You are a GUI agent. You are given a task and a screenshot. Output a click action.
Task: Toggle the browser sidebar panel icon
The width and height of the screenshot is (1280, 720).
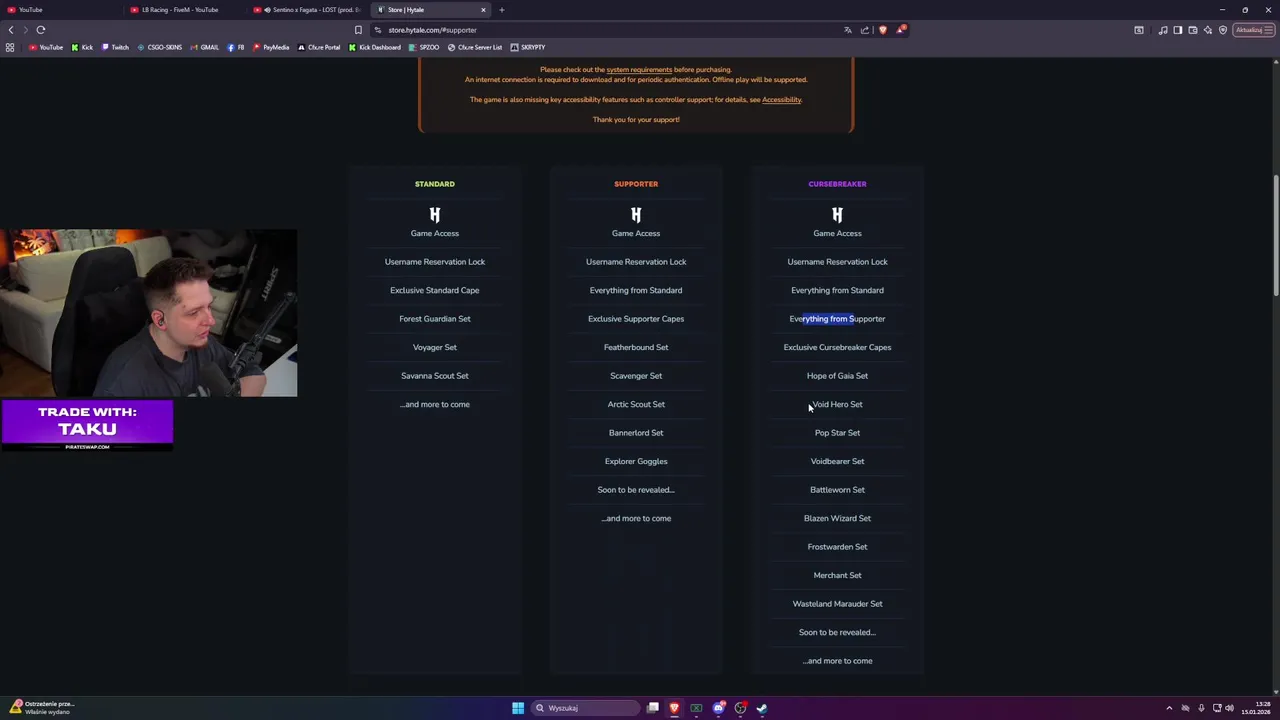point(1178,30)
